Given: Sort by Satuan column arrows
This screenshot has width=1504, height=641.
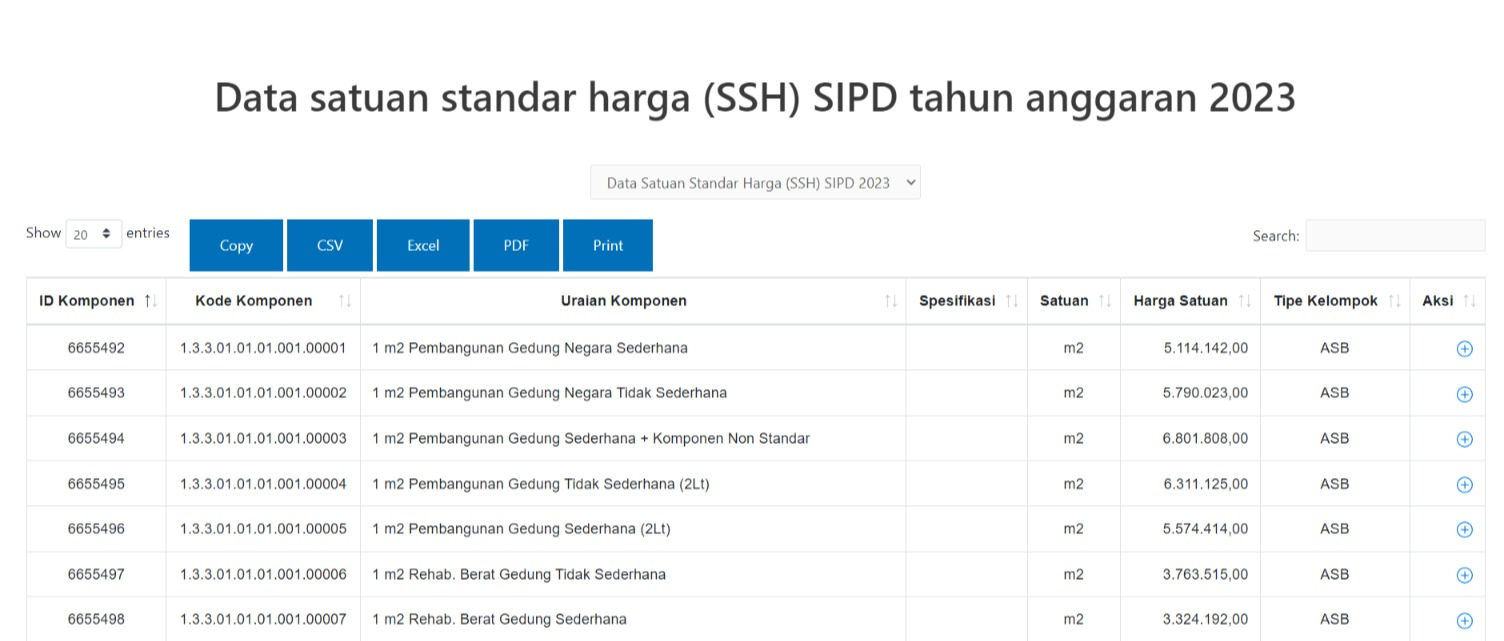Looking at the screenshot, I should tap(1105, 301).
